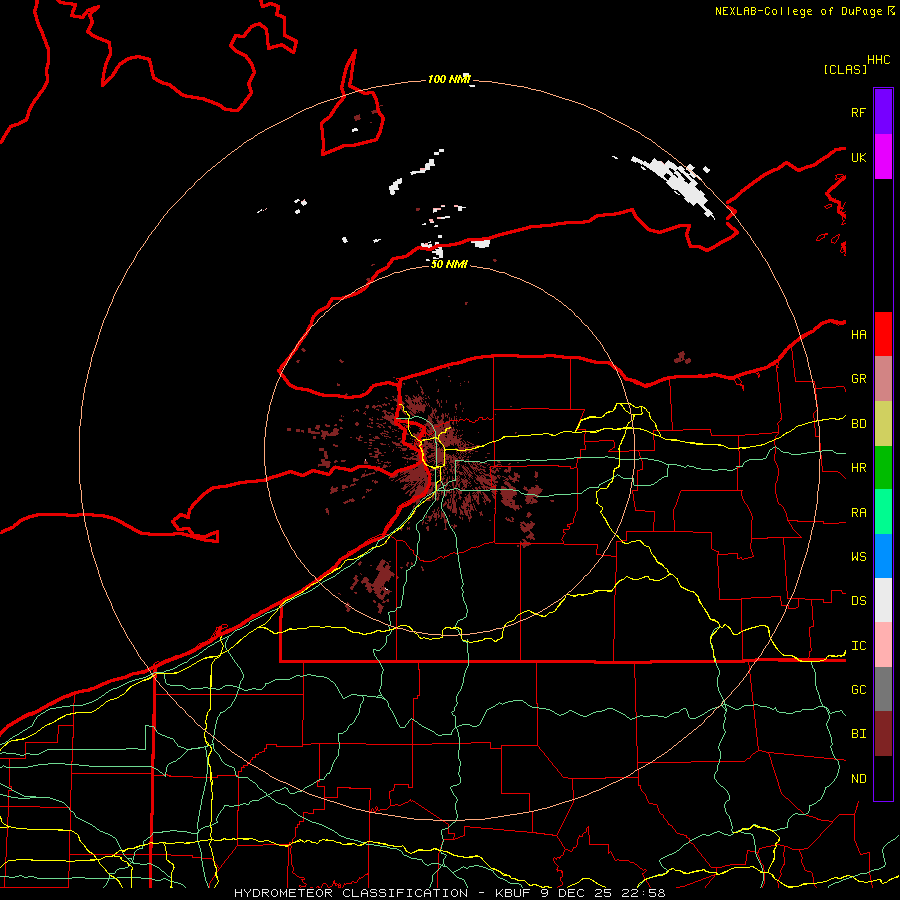Click the "RF" legend label

(x=858, y=112)
